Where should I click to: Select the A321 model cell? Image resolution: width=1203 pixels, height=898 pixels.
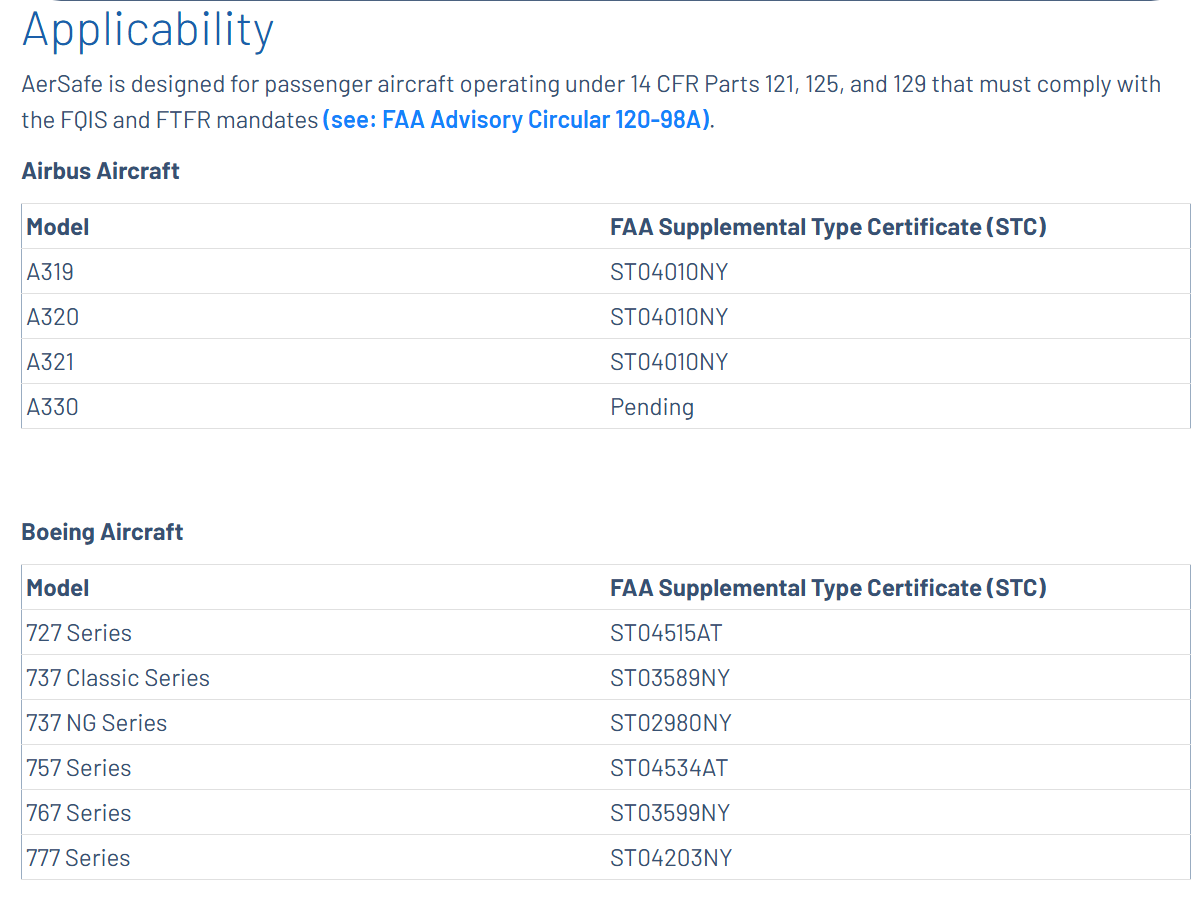tap(50, 362)
